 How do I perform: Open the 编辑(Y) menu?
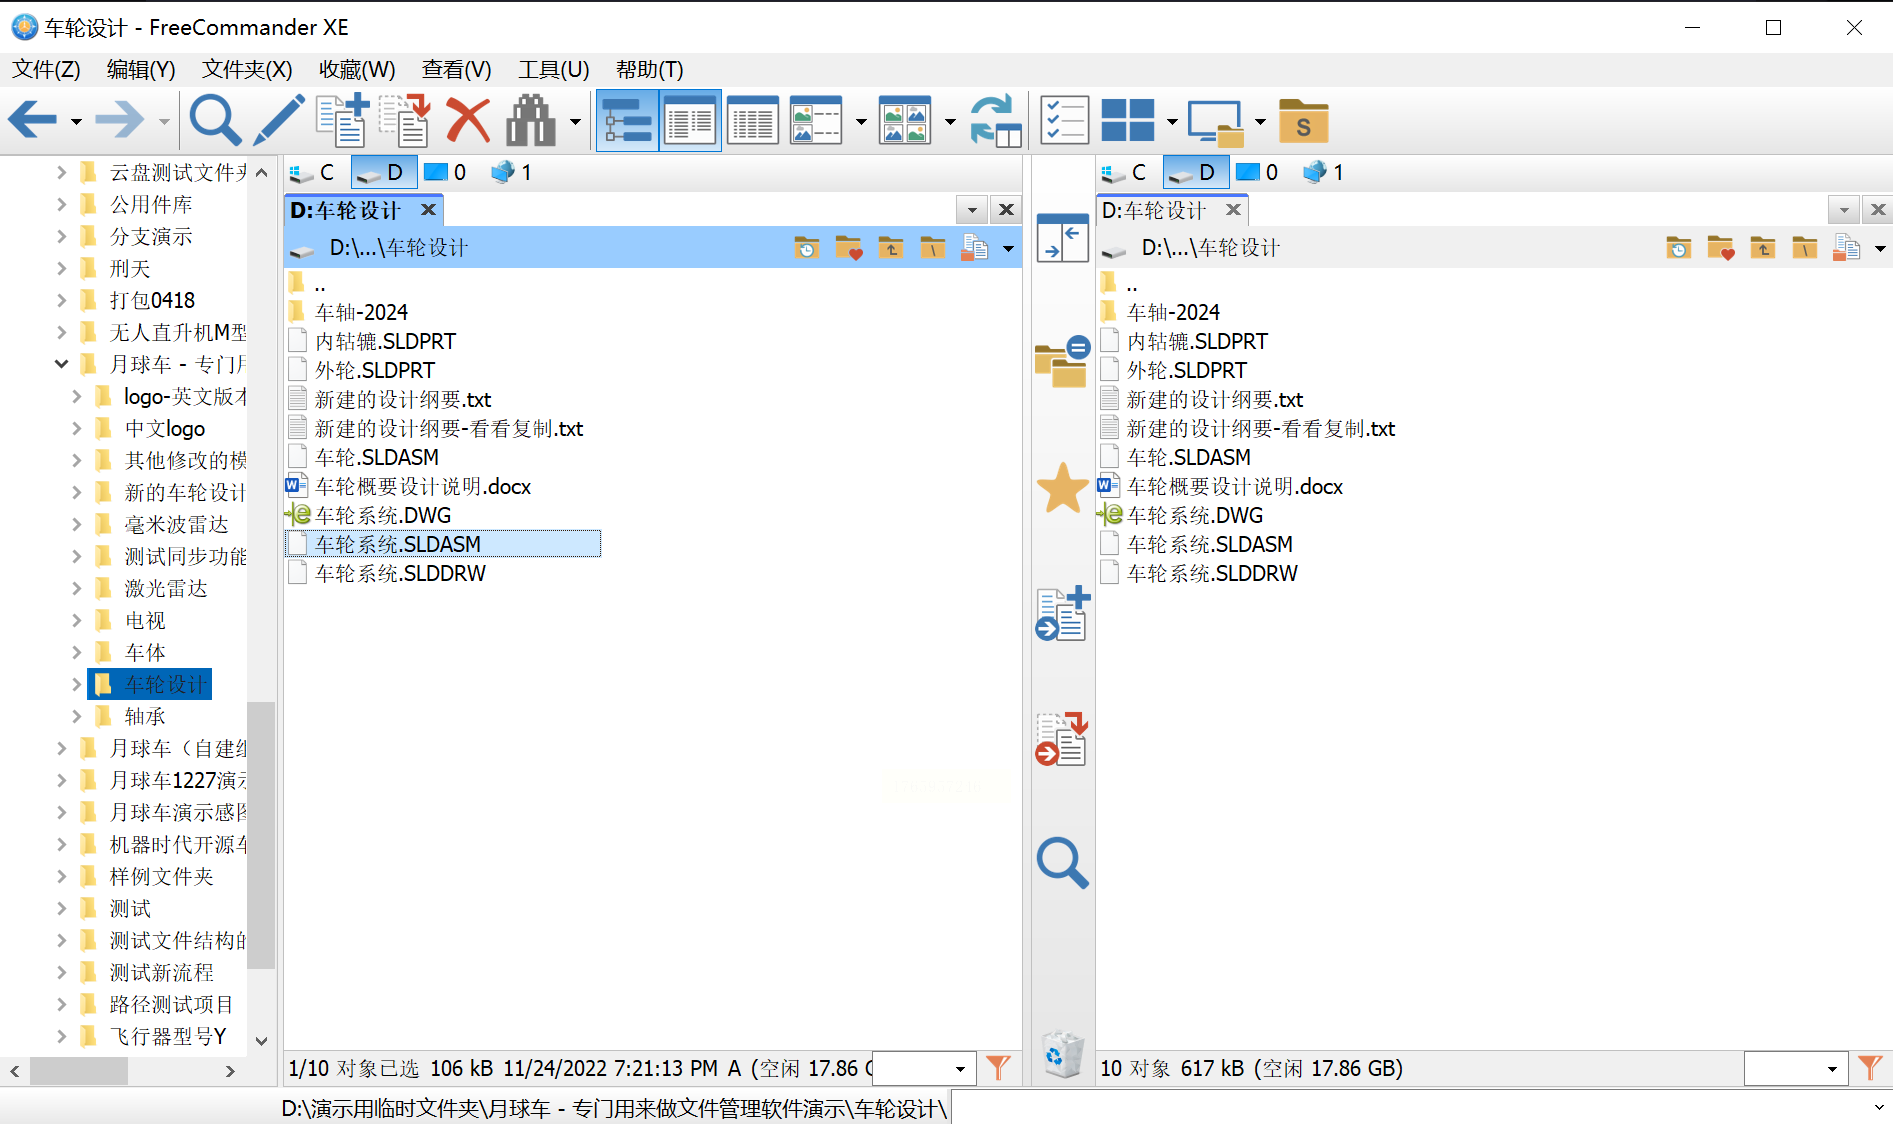click(141, 69)
